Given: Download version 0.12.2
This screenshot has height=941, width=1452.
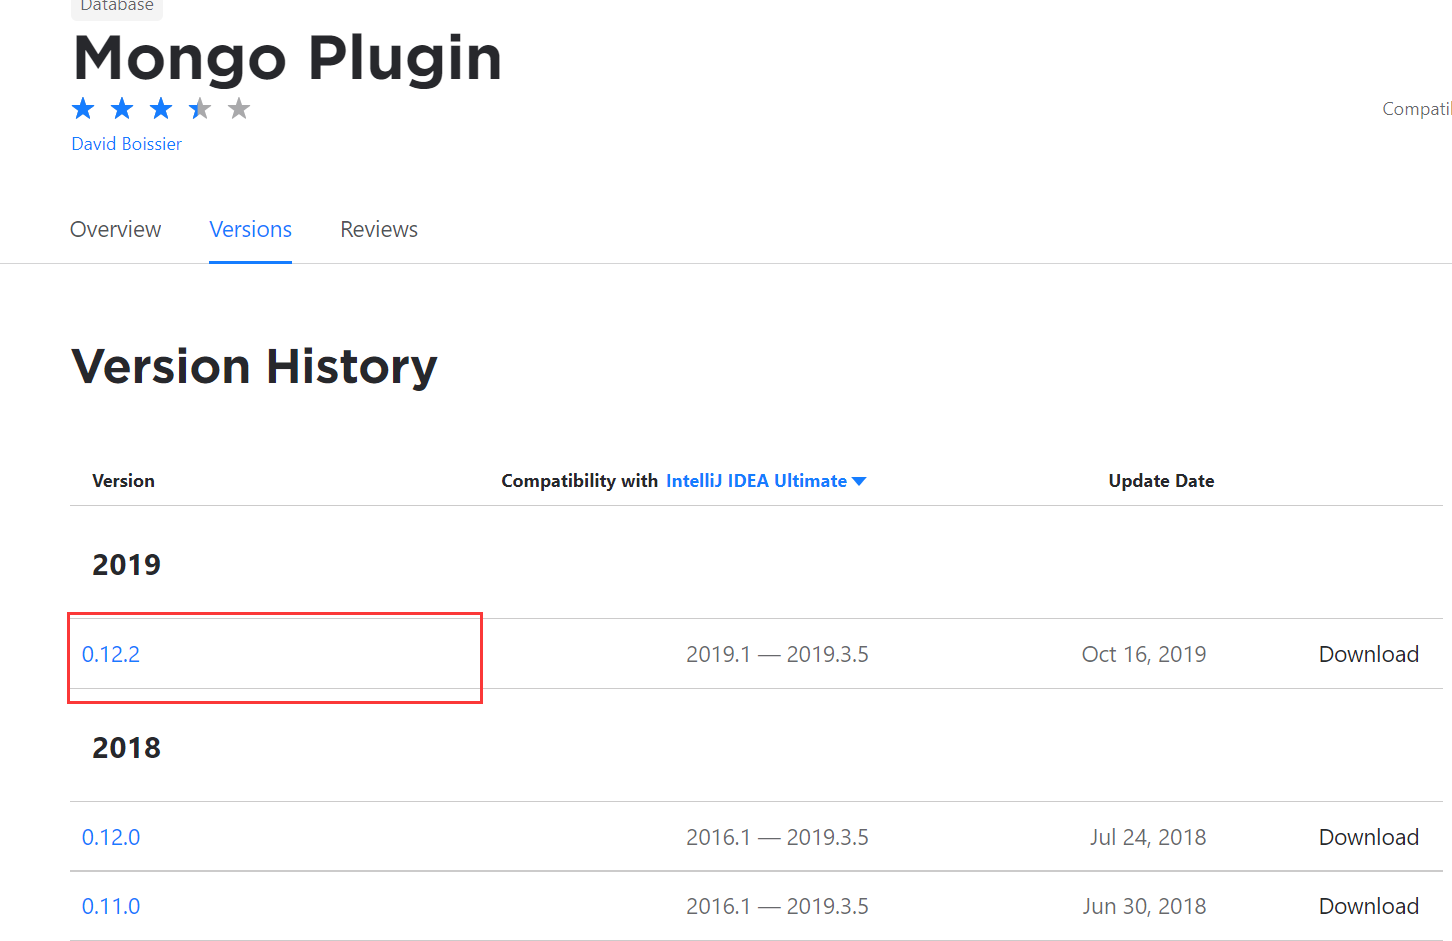Looking at the screenshot, I should 1368,654.
